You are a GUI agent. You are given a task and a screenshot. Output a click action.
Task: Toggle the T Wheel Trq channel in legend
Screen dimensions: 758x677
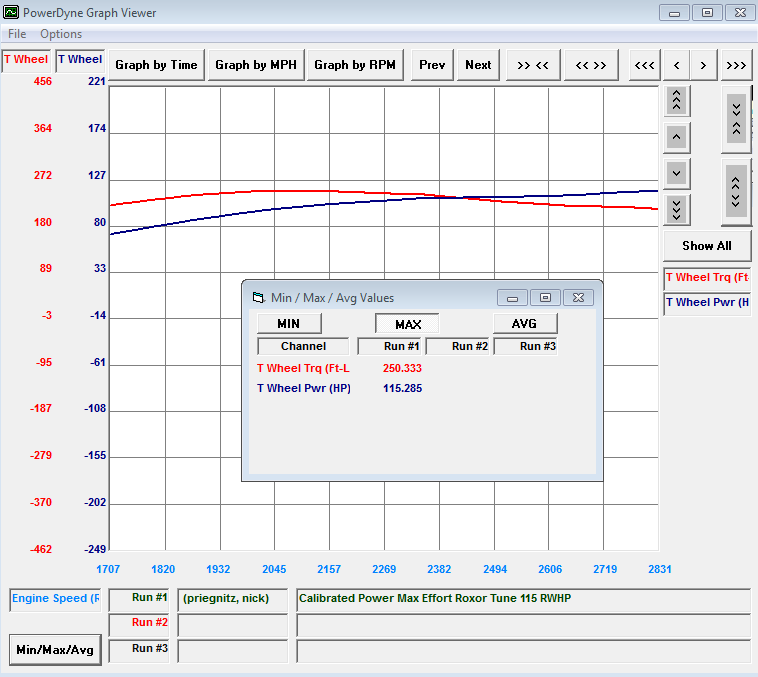(707, 278)
